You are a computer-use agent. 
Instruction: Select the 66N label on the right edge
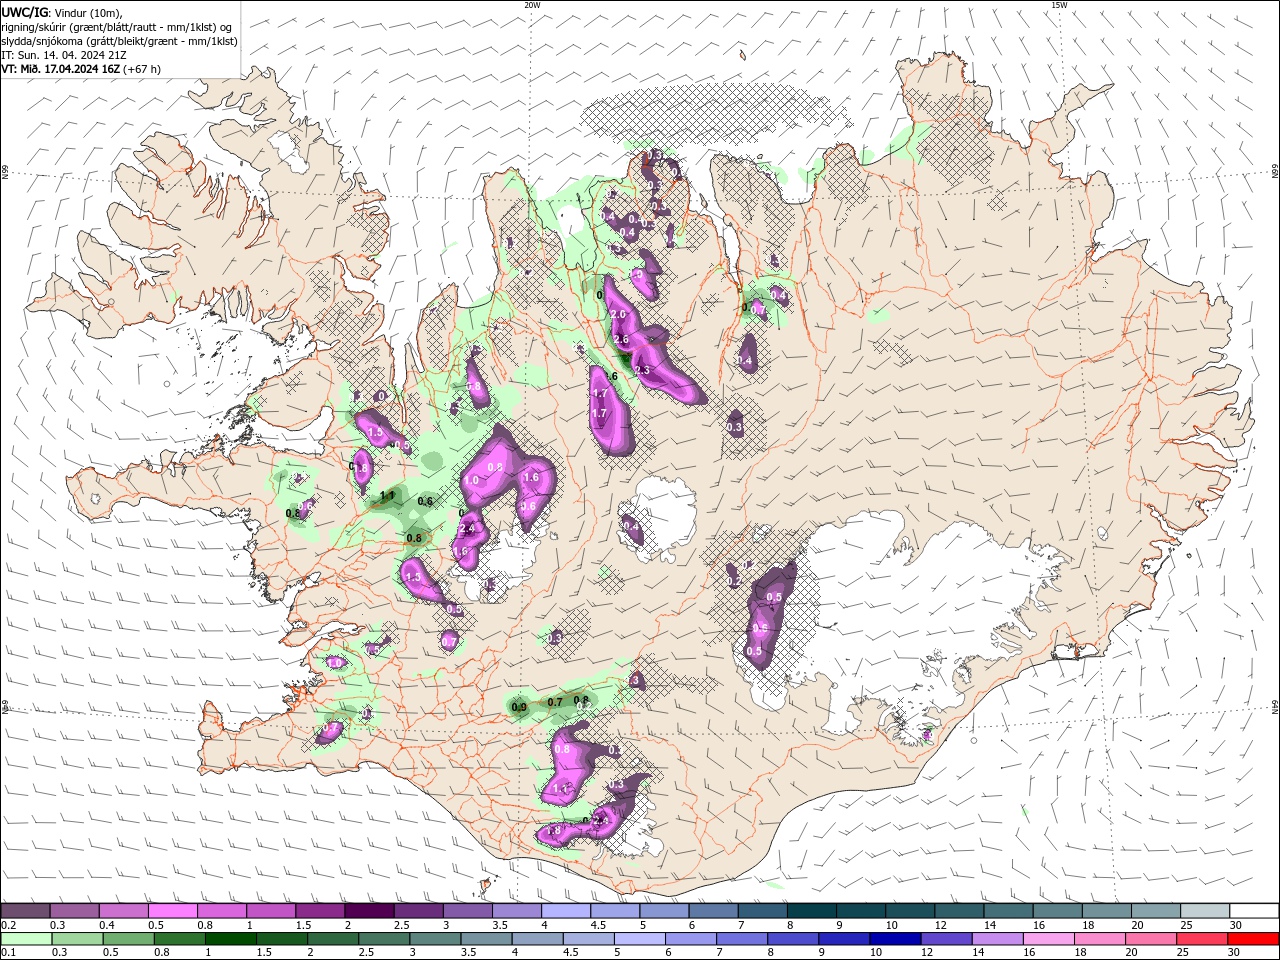1275,172
